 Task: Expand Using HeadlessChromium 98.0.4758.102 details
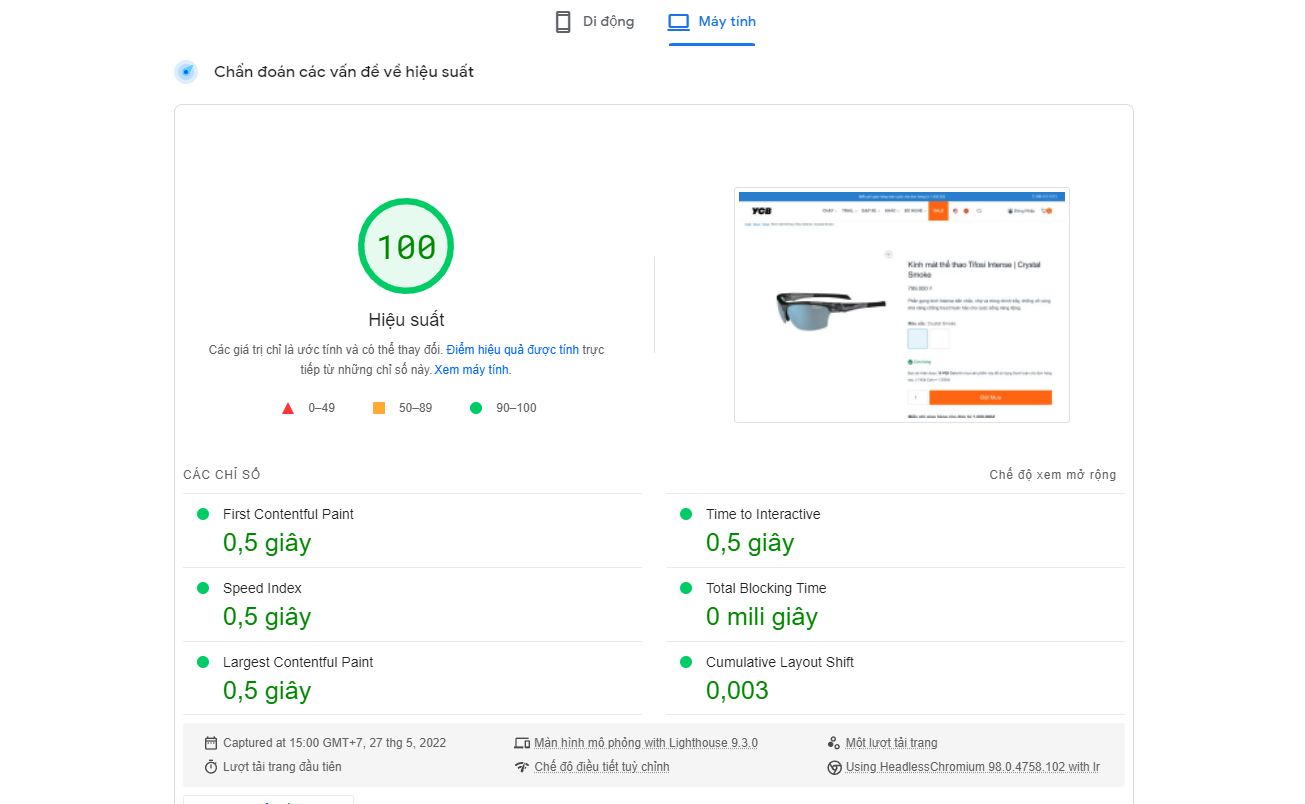click(x=972, y=767)
